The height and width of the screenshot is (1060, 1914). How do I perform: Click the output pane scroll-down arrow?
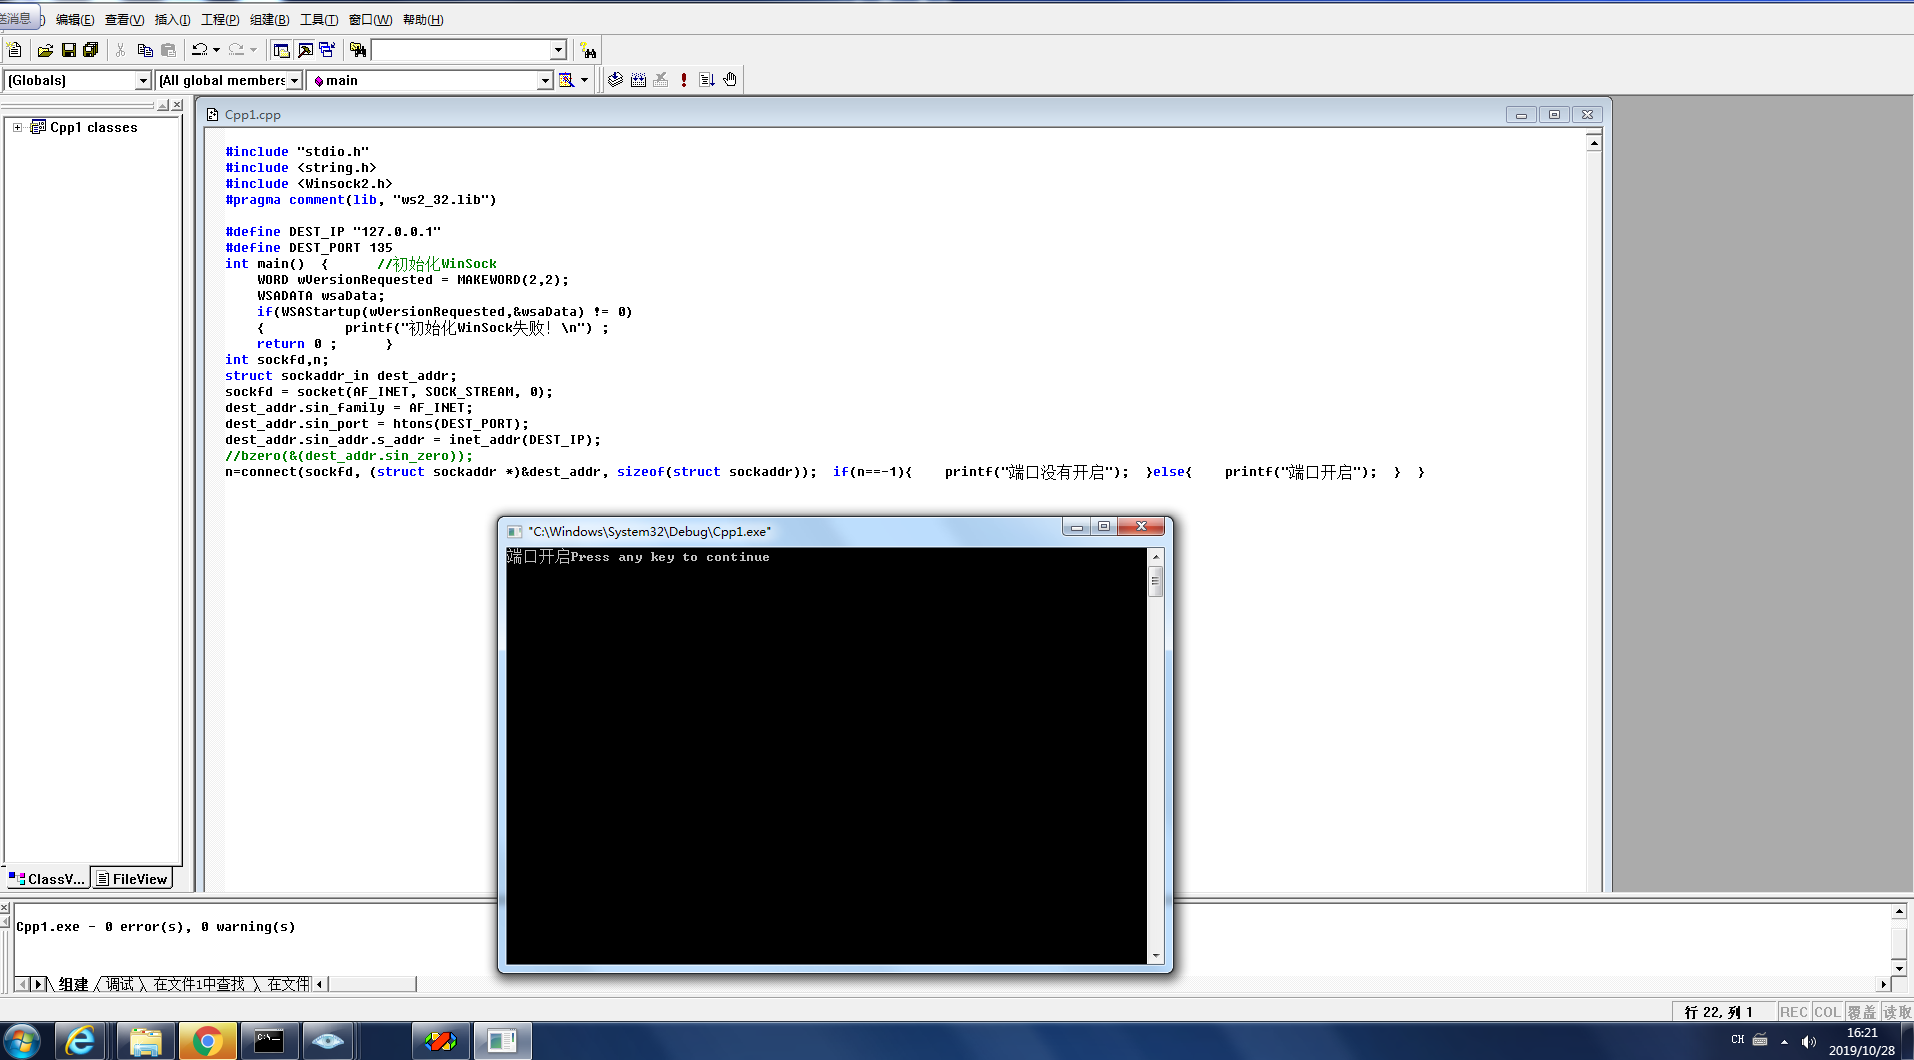click(1899, 968)
